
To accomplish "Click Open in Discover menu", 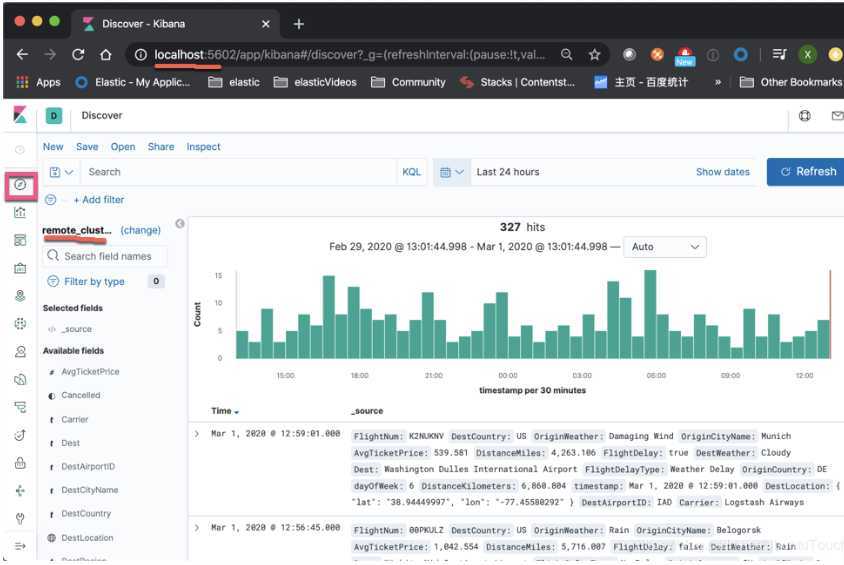I will 123,147.
